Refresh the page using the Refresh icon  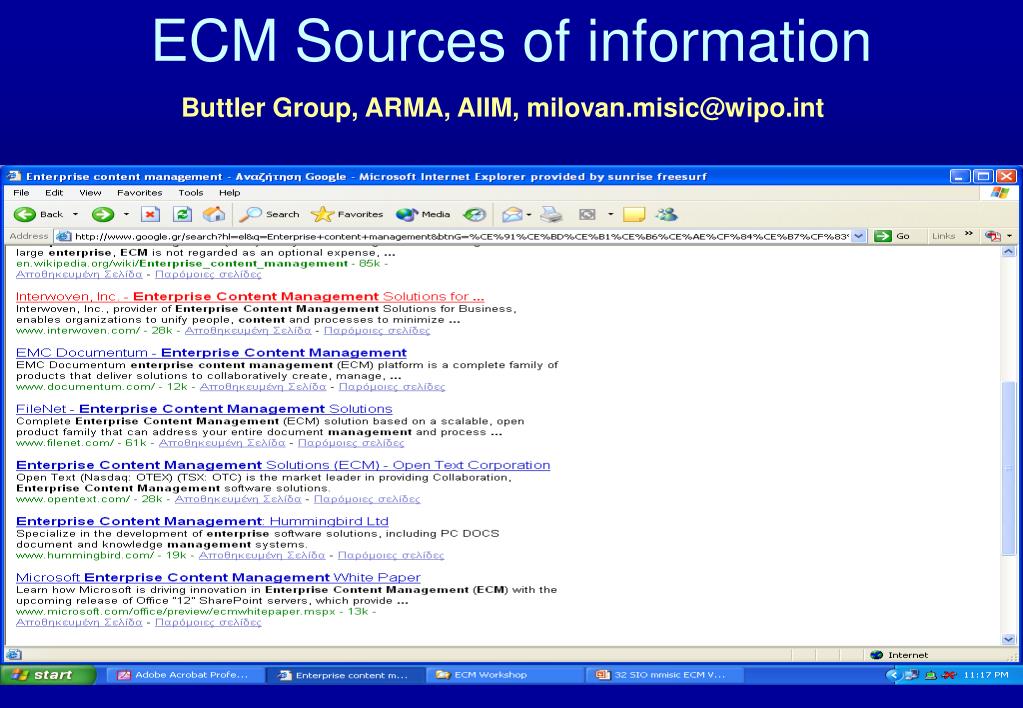(182, 214)
